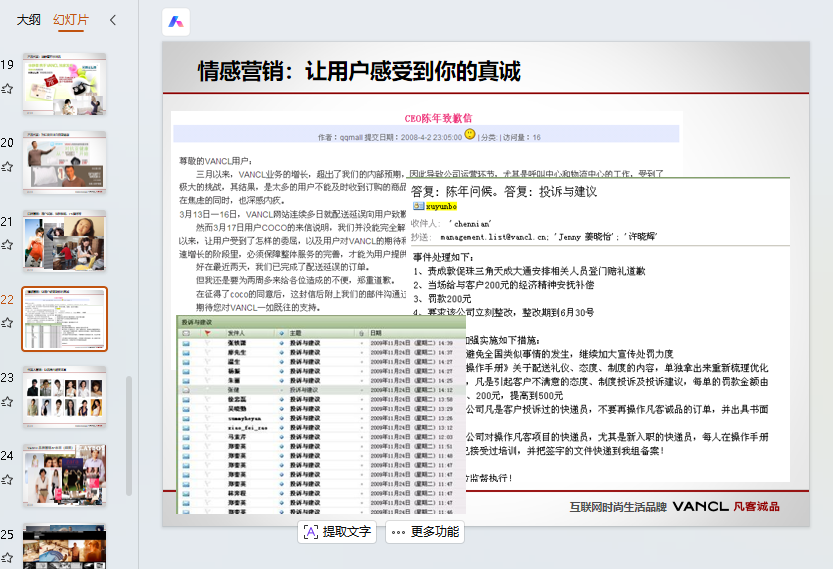Star slide 23 with its star icon

coord(7,402)
